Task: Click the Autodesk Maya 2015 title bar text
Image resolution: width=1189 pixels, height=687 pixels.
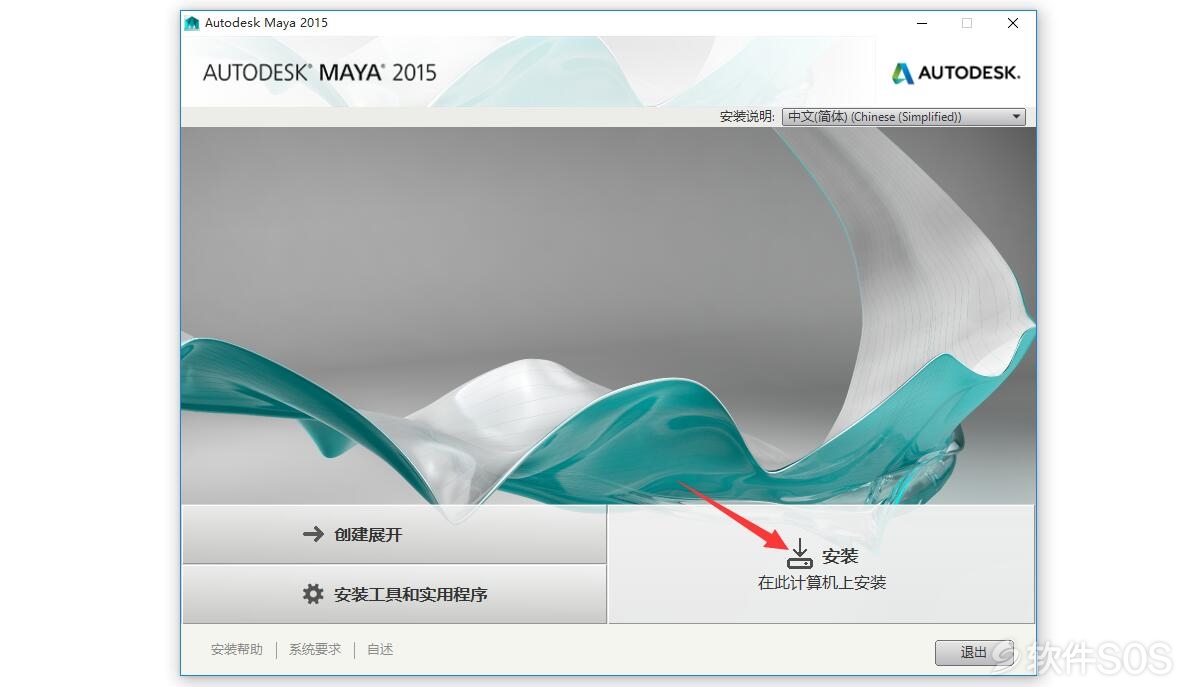Action: click(266, 23)
